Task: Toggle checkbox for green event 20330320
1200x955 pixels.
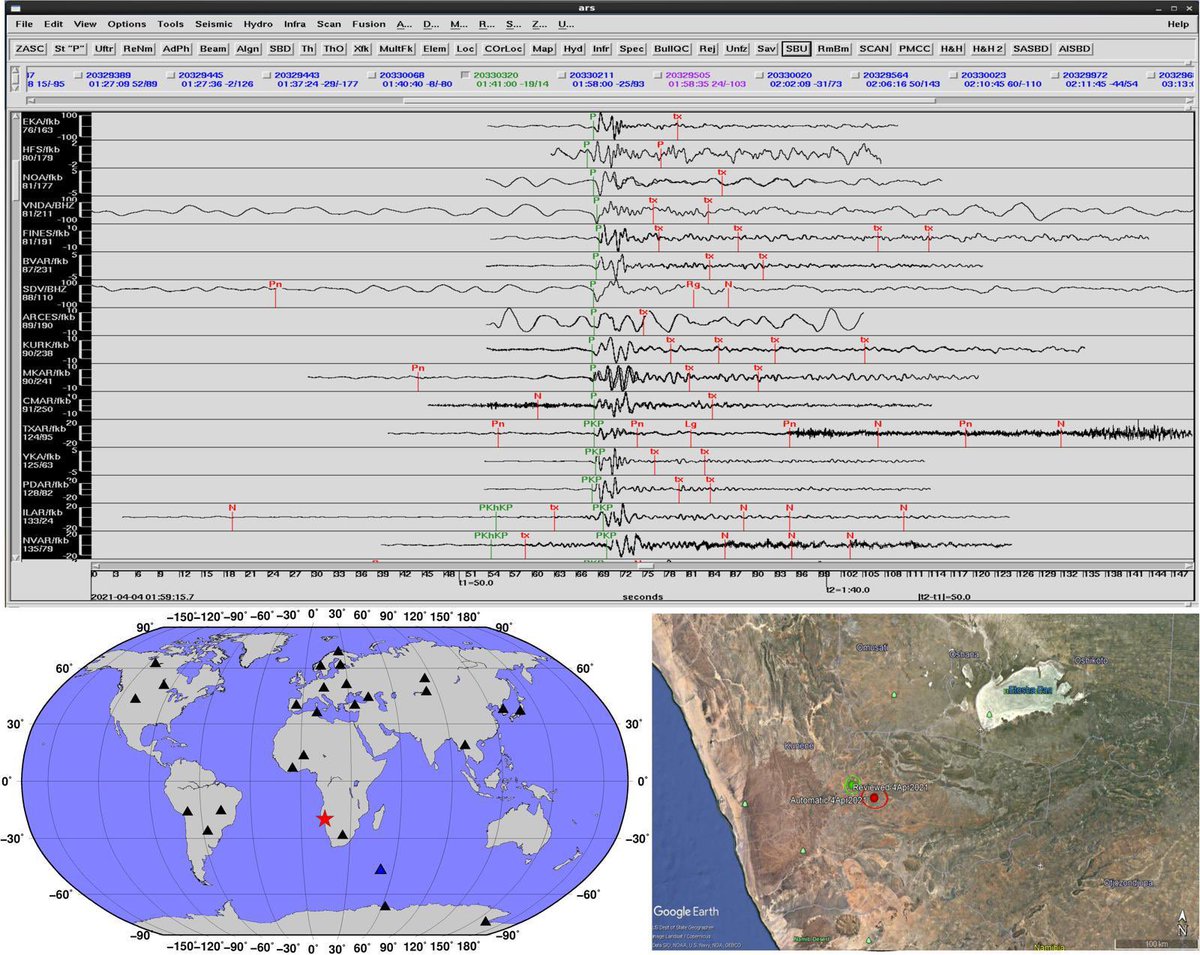Action: [465, 75]
